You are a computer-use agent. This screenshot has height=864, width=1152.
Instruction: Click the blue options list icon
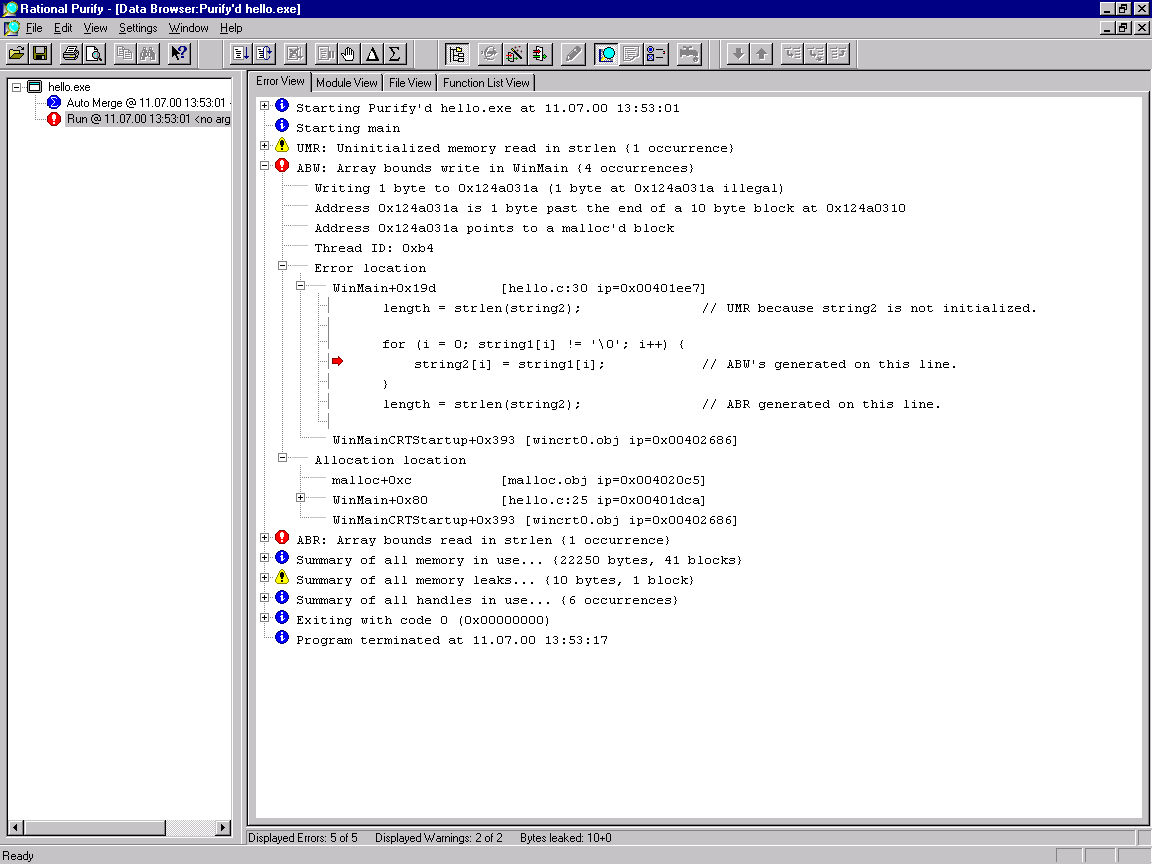[x=655, y=54]
